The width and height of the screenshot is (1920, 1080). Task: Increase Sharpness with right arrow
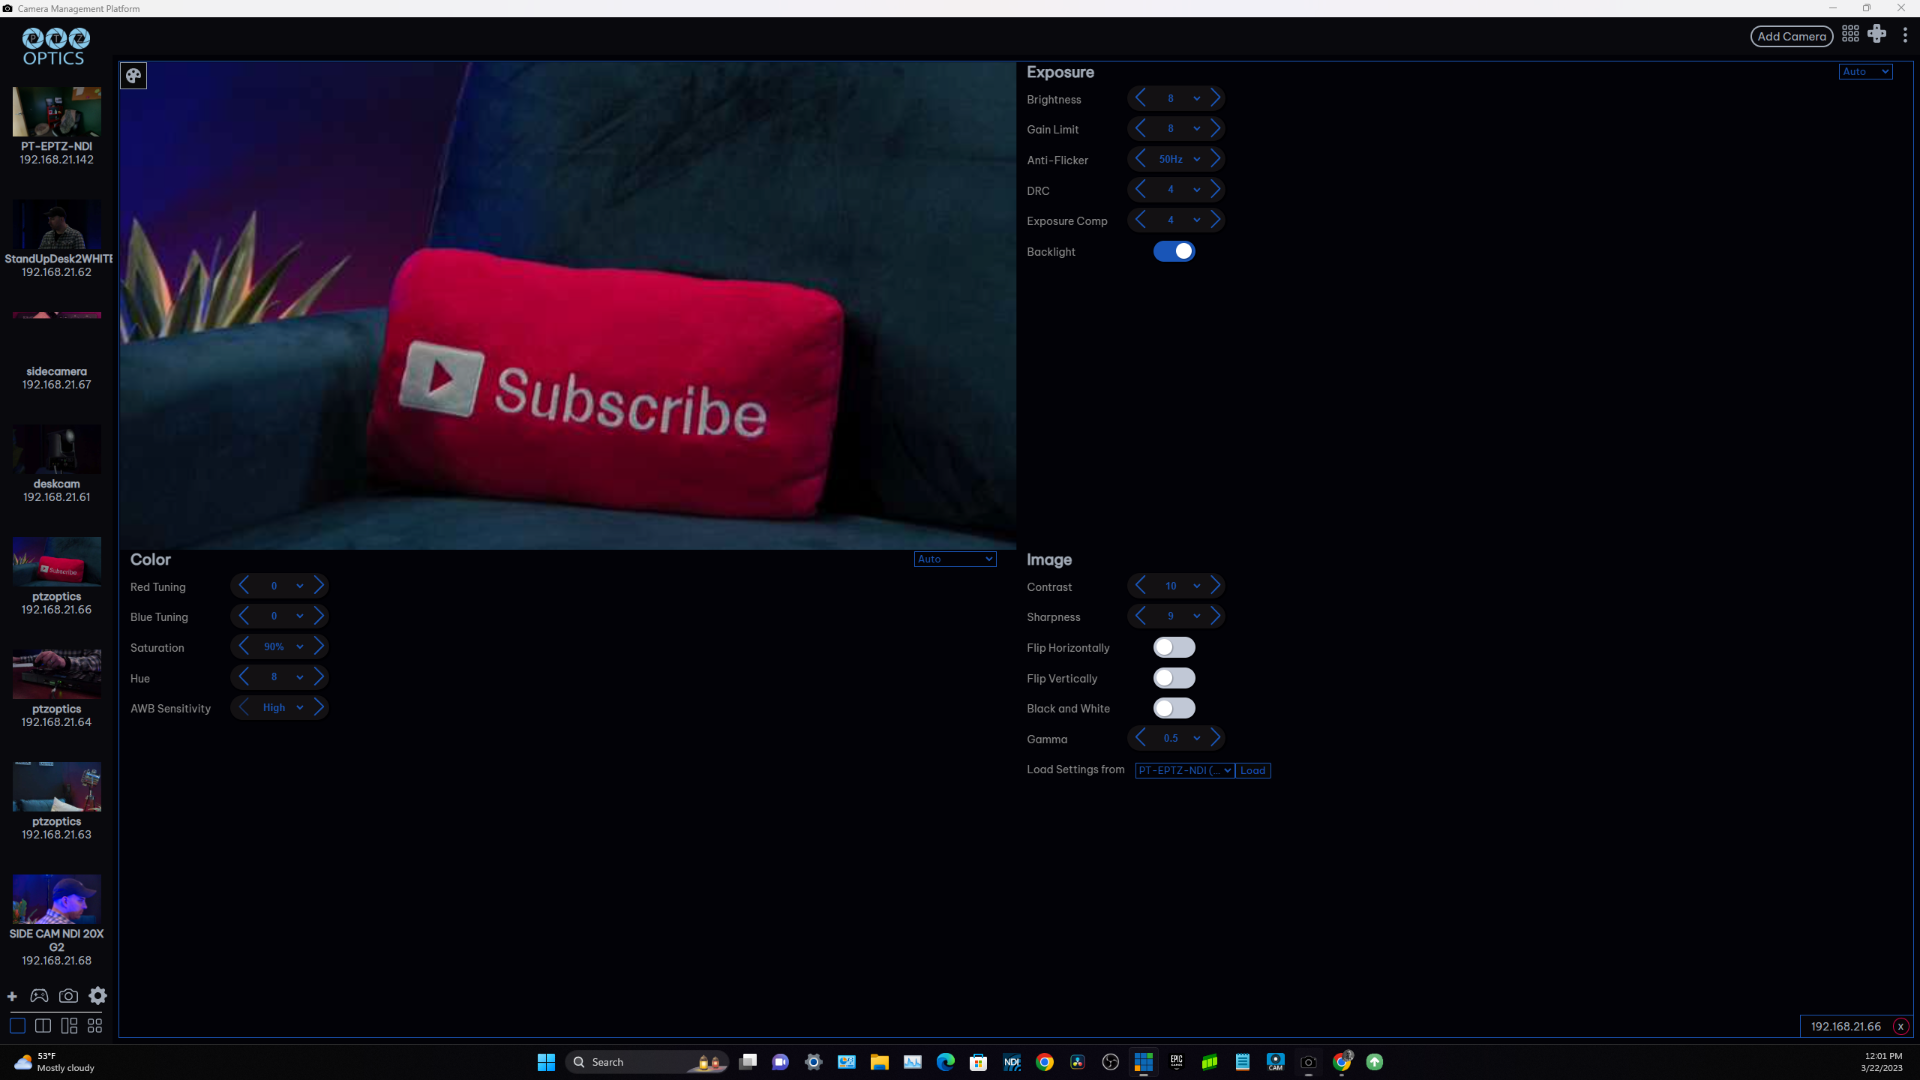pyautogui.click(x=1215, y=616)
